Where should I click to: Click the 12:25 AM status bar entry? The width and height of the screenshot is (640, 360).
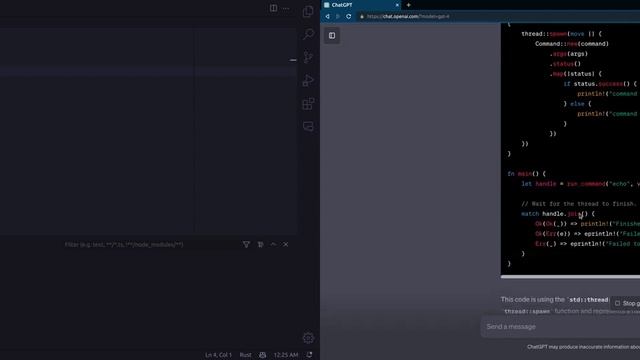[x=286, y=355]
